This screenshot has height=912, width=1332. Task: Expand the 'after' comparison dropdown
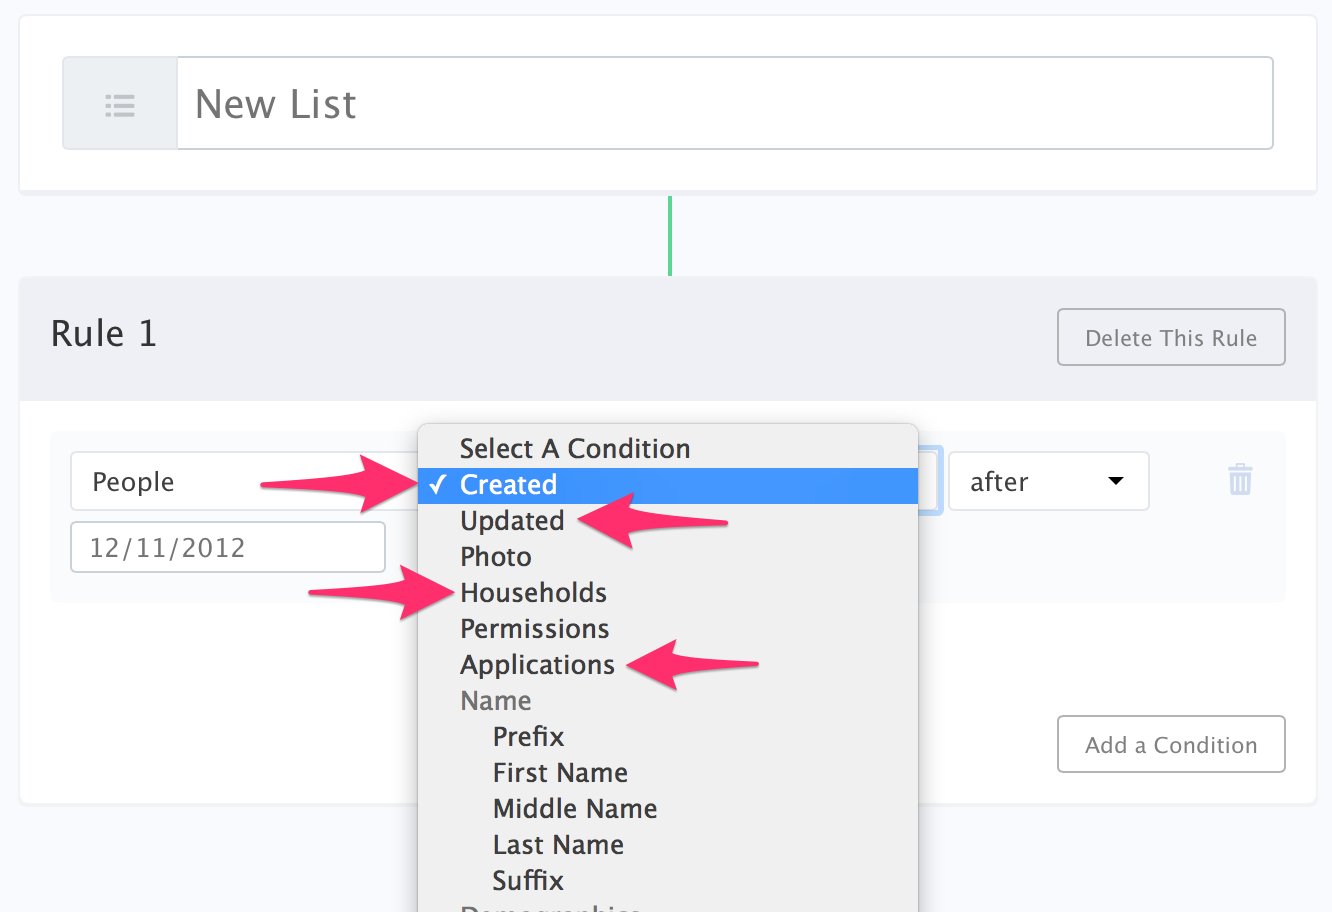point(1047,482)
